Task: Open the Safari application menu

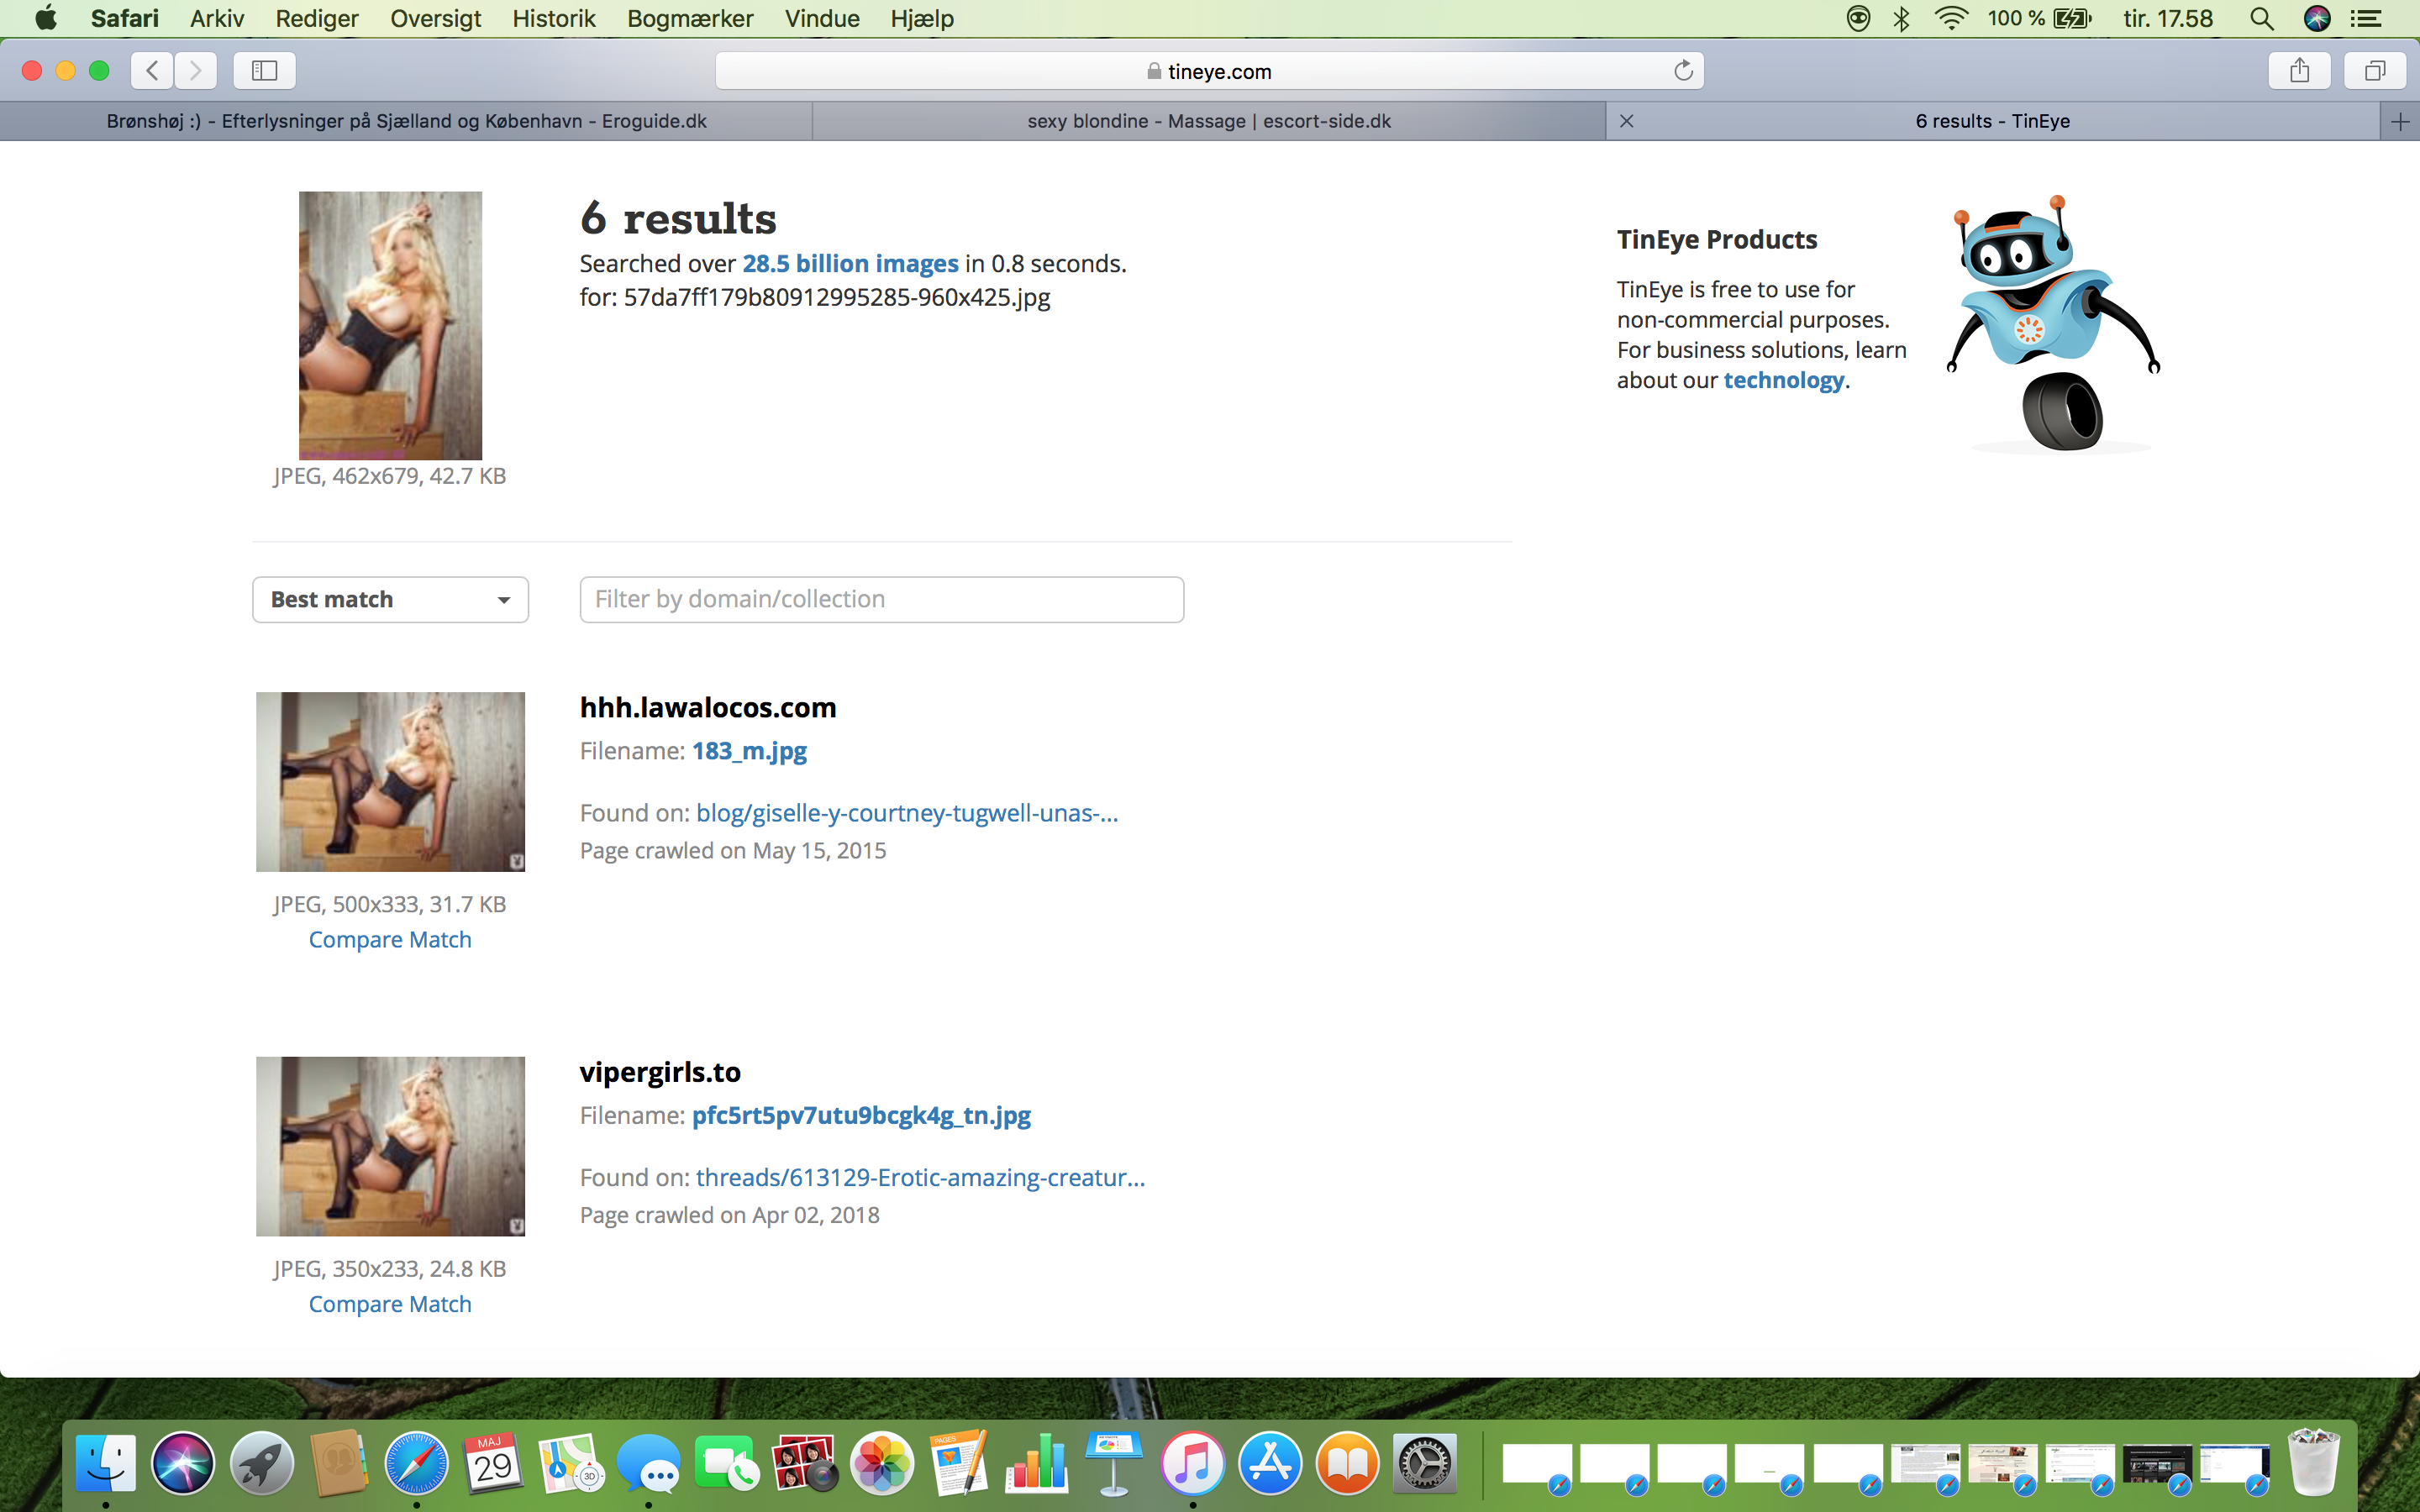Action: coord(124,18)
